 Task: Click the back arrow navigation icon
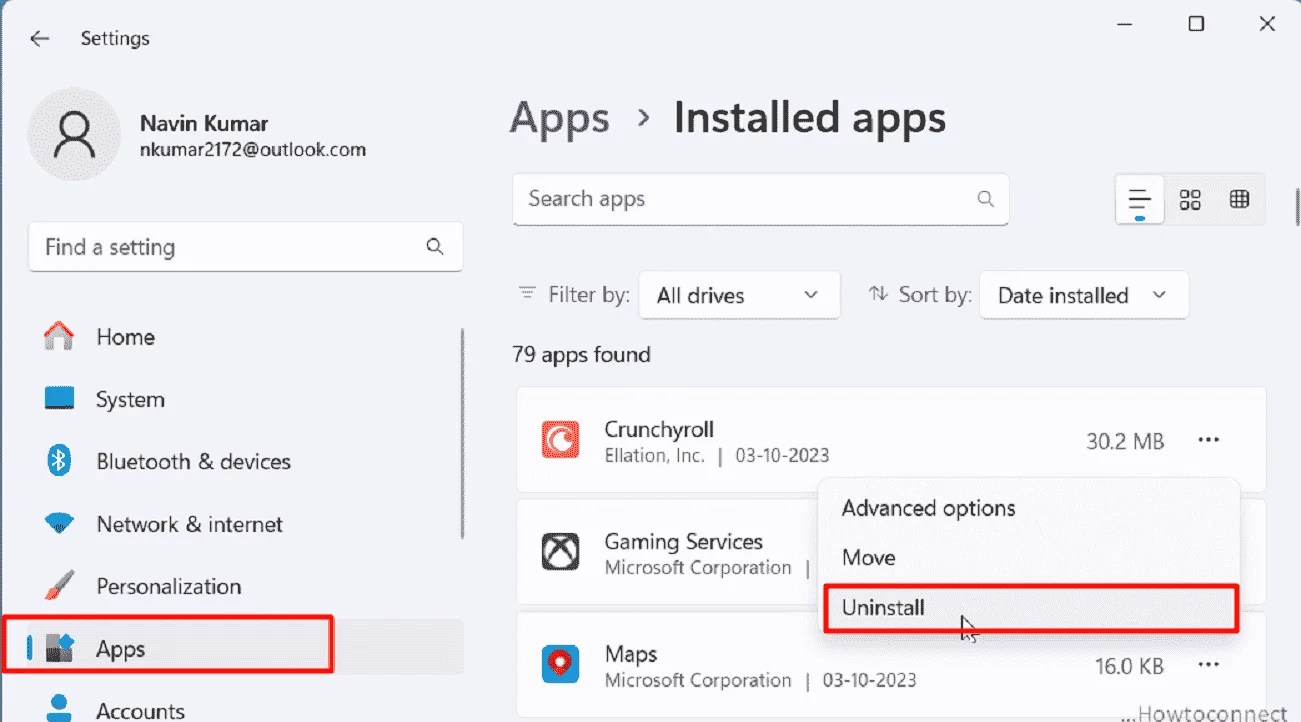(39, 38)
